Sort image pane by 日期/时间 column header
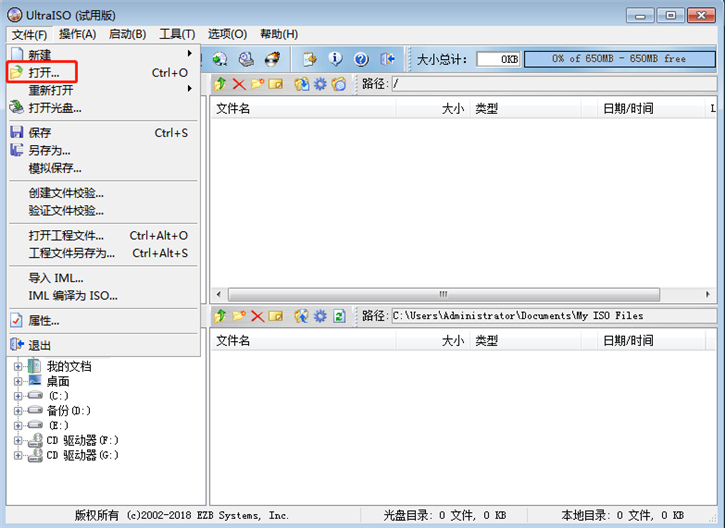The image size is (725, 528). [x=651, y=109]
